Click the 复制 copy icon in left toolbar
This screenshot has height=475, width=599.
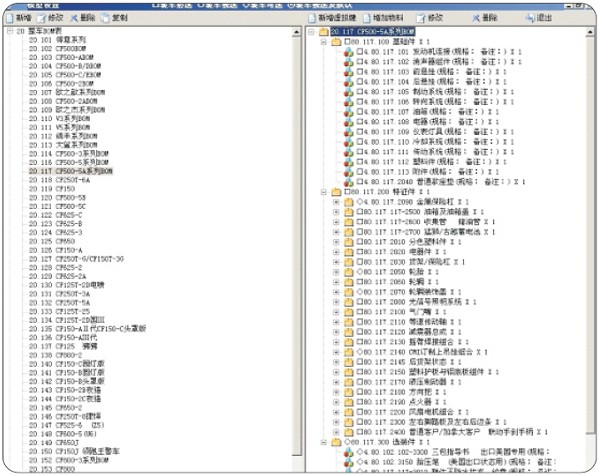point(105,18)
